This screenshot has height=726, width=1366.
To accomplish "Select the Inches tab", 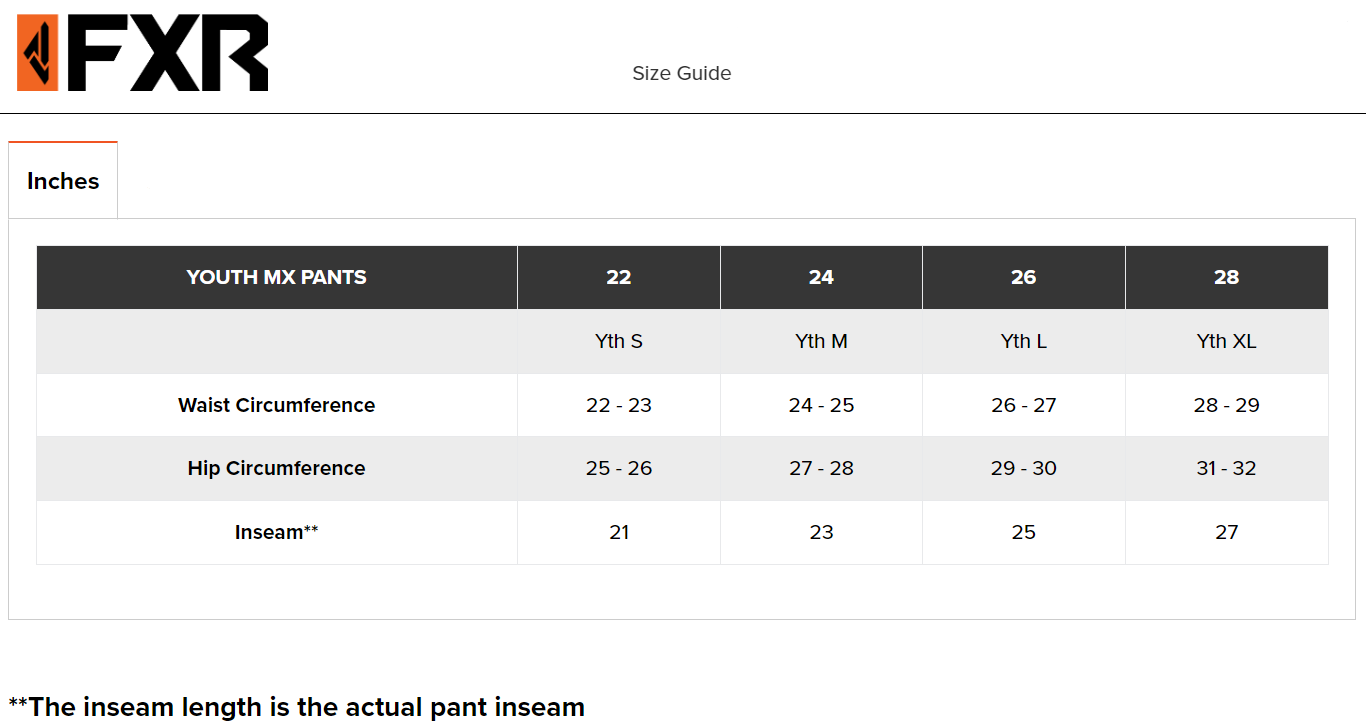I will click(63, 181).
